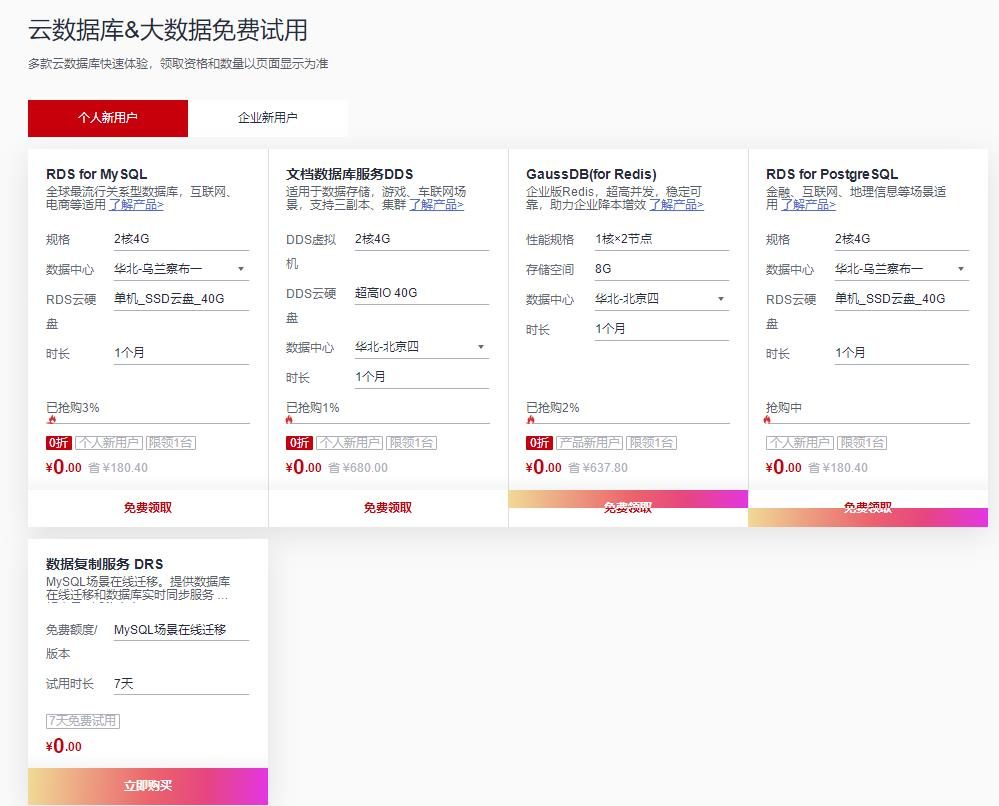
Task: Click 已抢购1% progress bar in DDS card
Action: tap(388, 423)
